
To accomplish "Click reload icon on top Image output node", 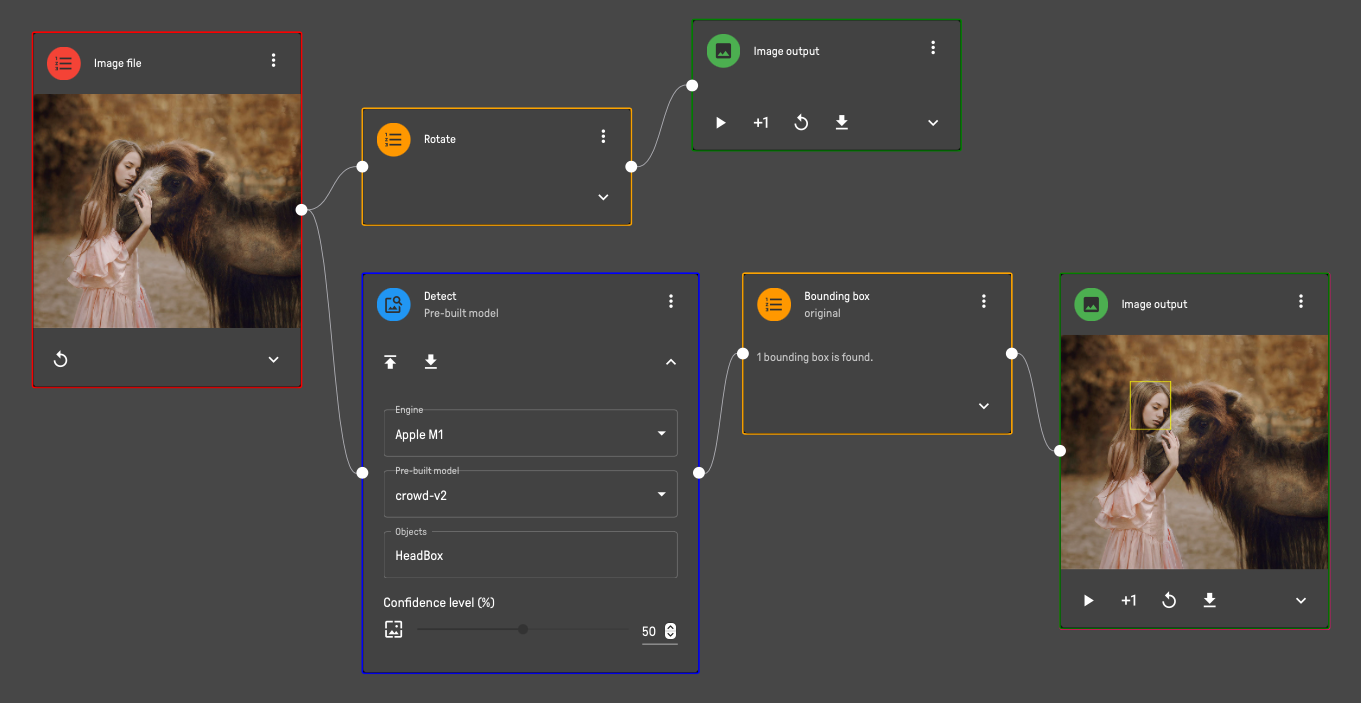I will pos(801,123).
